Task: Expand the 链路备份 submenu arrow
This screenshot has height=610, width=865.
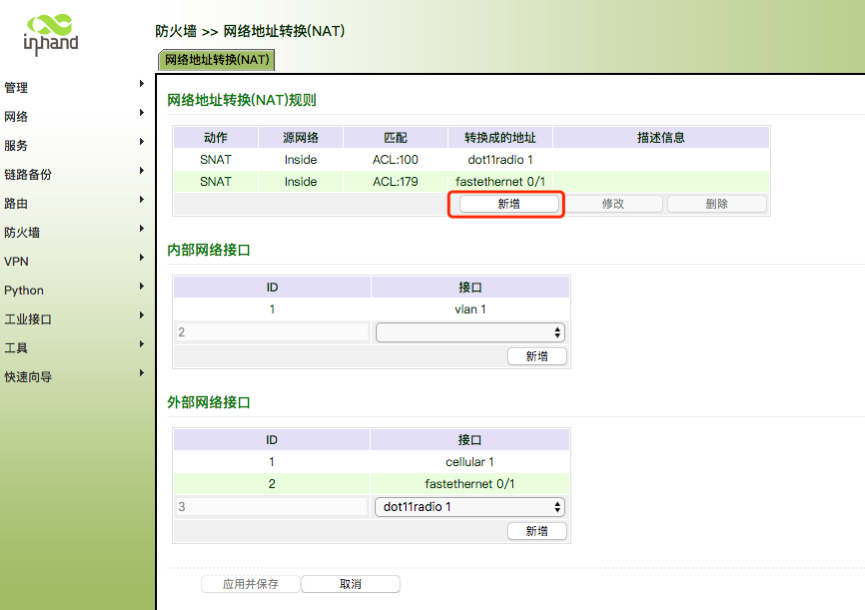Action: coord(142,171)
